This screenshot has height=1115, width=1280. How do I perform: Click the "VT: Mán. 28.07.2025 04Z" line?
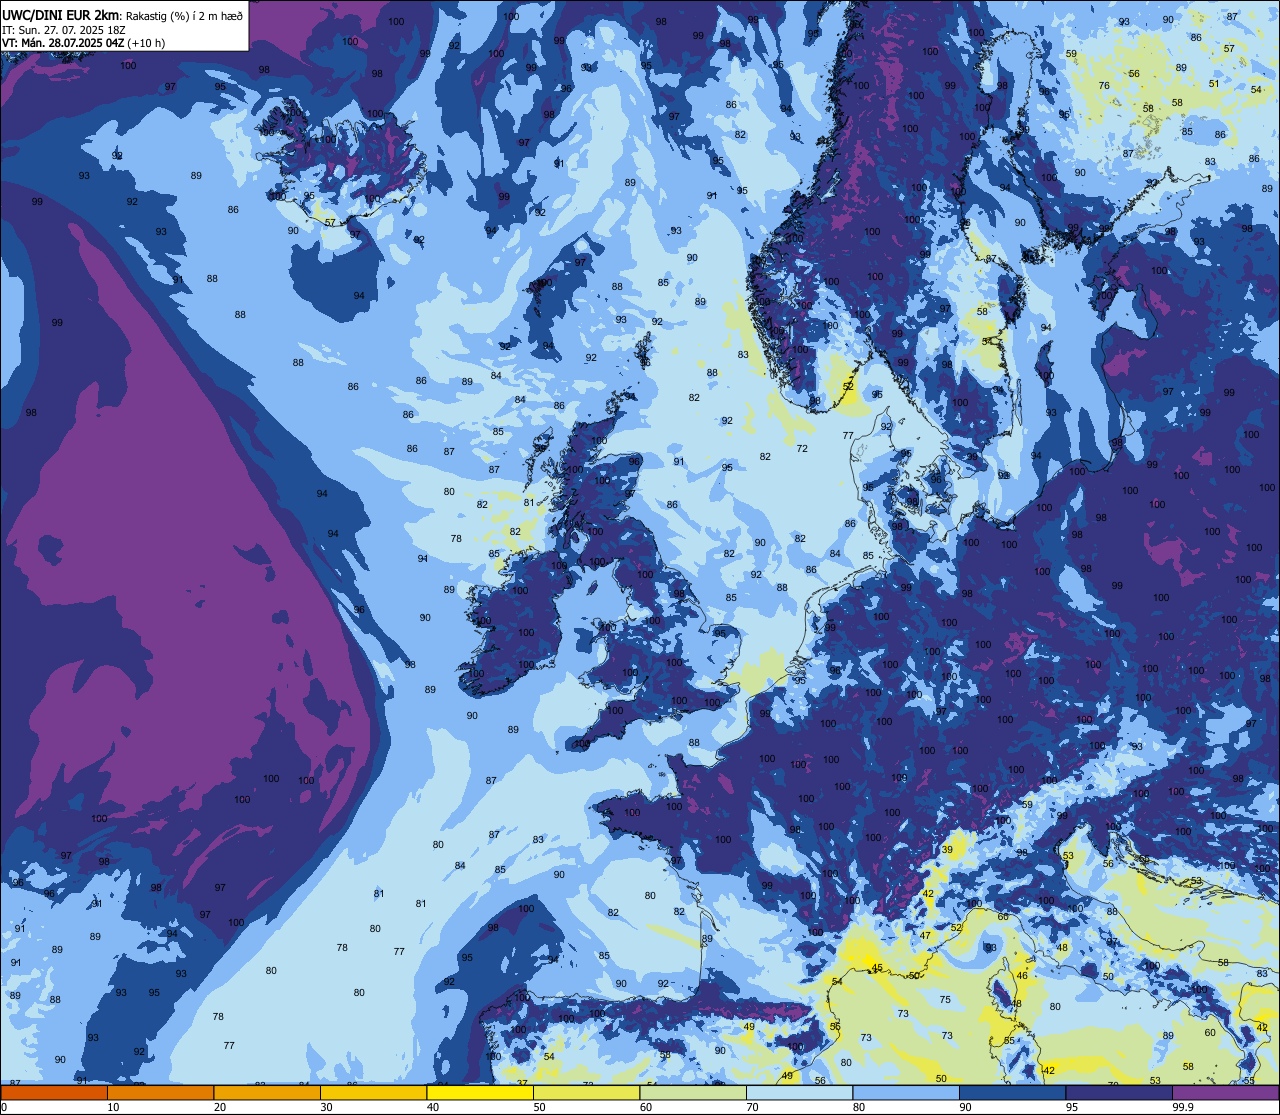pos(62,43)
